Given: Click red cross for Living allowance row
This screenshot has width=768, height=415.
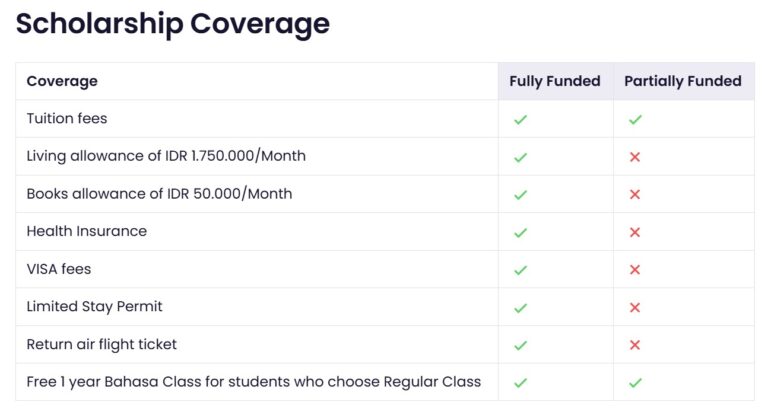Looking at the screenshot, I should tap(635, 157).
